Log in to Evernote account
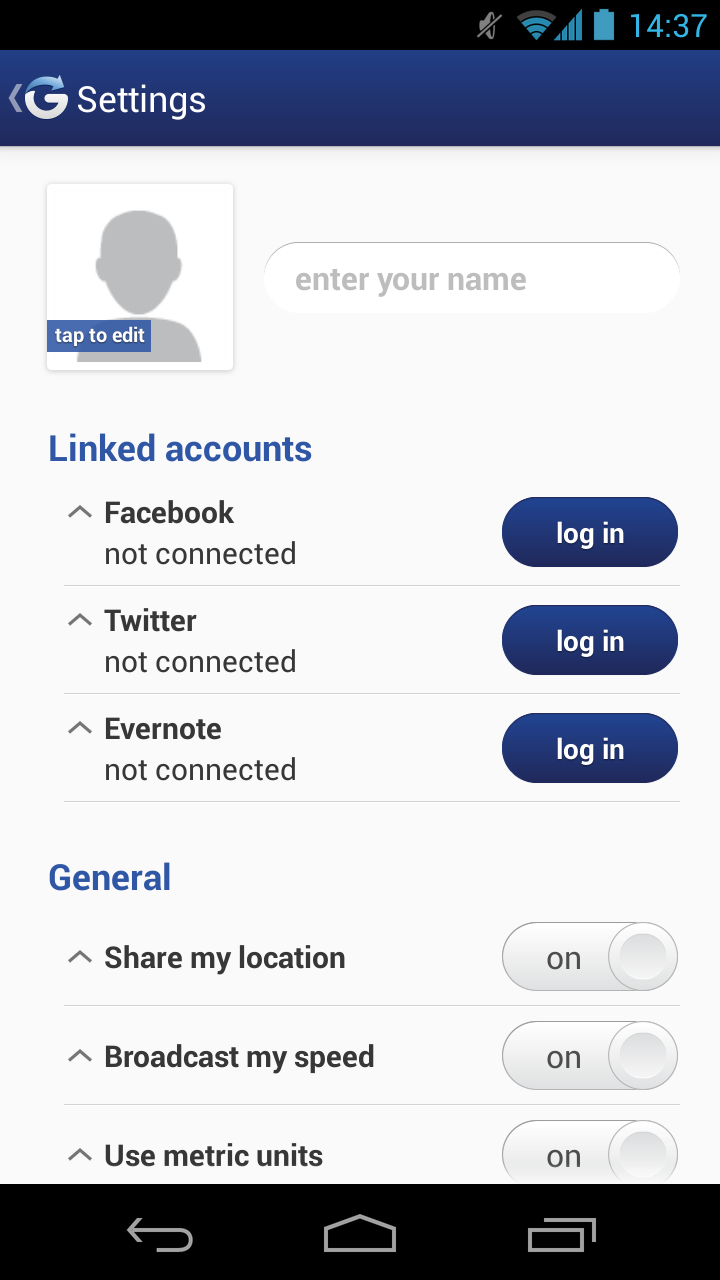The image size is (720, 1280). [x=589, y=749]
